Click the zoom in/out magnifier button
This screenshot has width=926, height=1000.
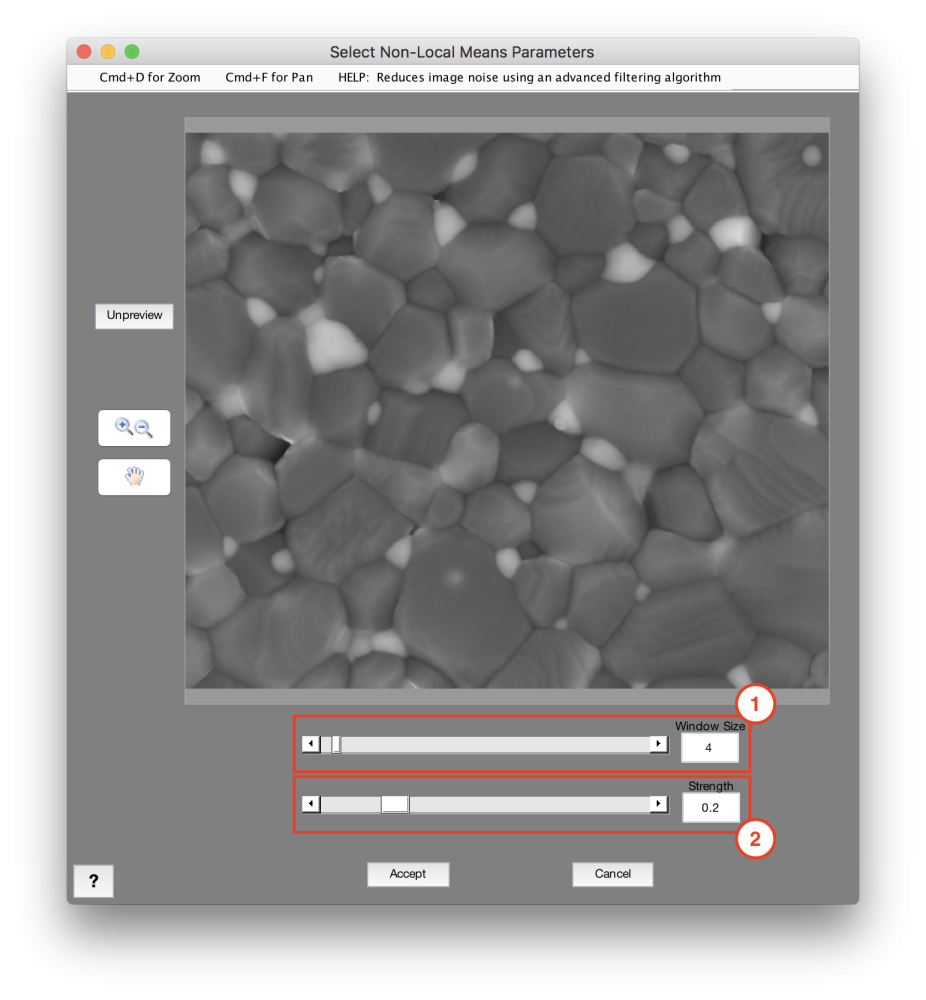click(x=134, y=428)
